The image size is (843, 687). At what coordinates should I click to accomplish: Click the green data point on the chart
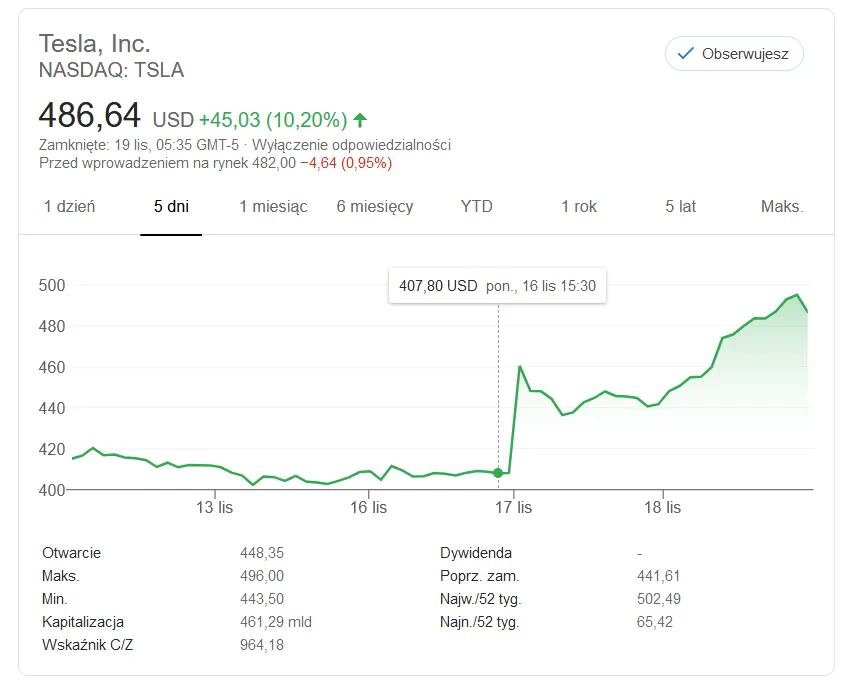498,473
